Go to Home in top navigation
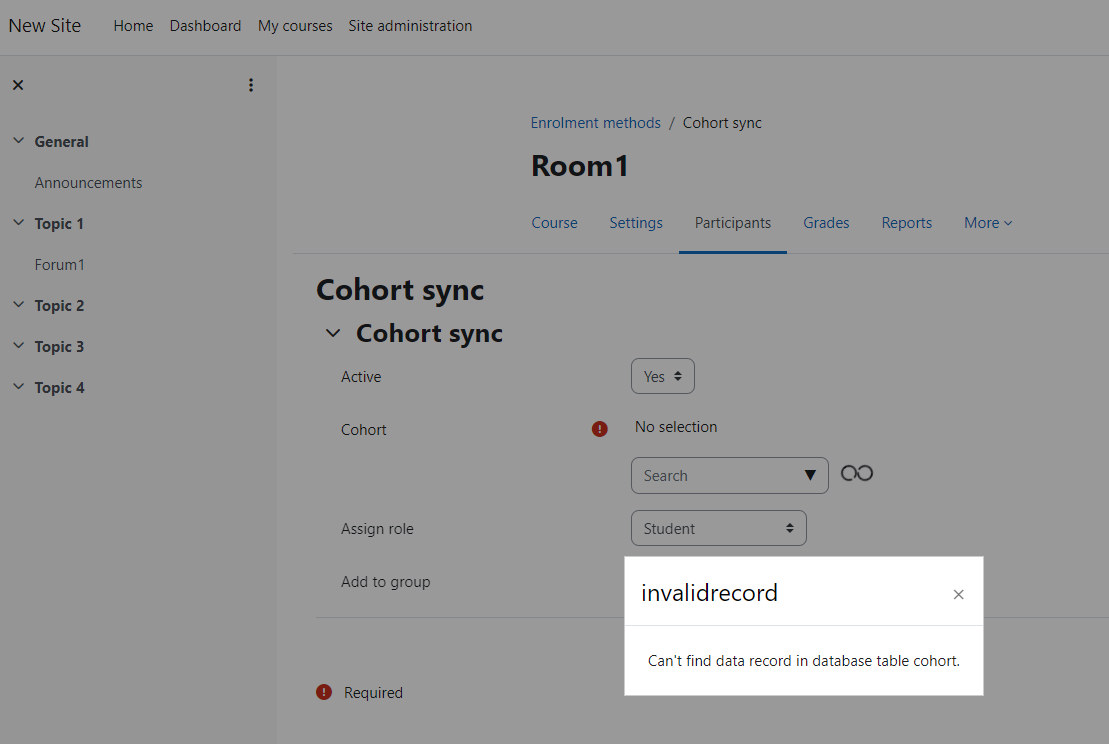The width and height of the screenshot is (1109, 744). point(133,26)
